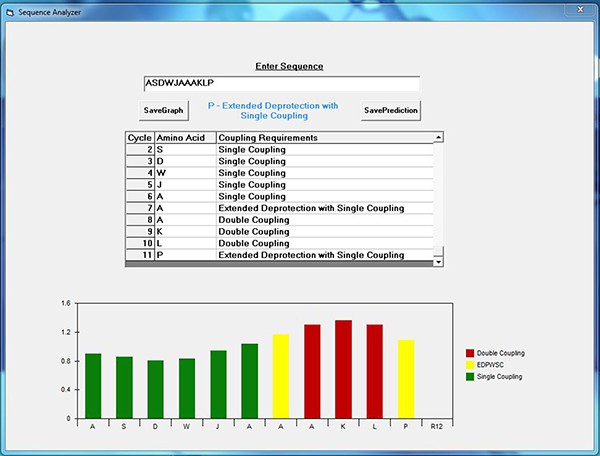The width and height of the screenshot is (600, 456).
Task: Select the cycle 3 row header
Action: pyautogui.click(x=140, y=161)
